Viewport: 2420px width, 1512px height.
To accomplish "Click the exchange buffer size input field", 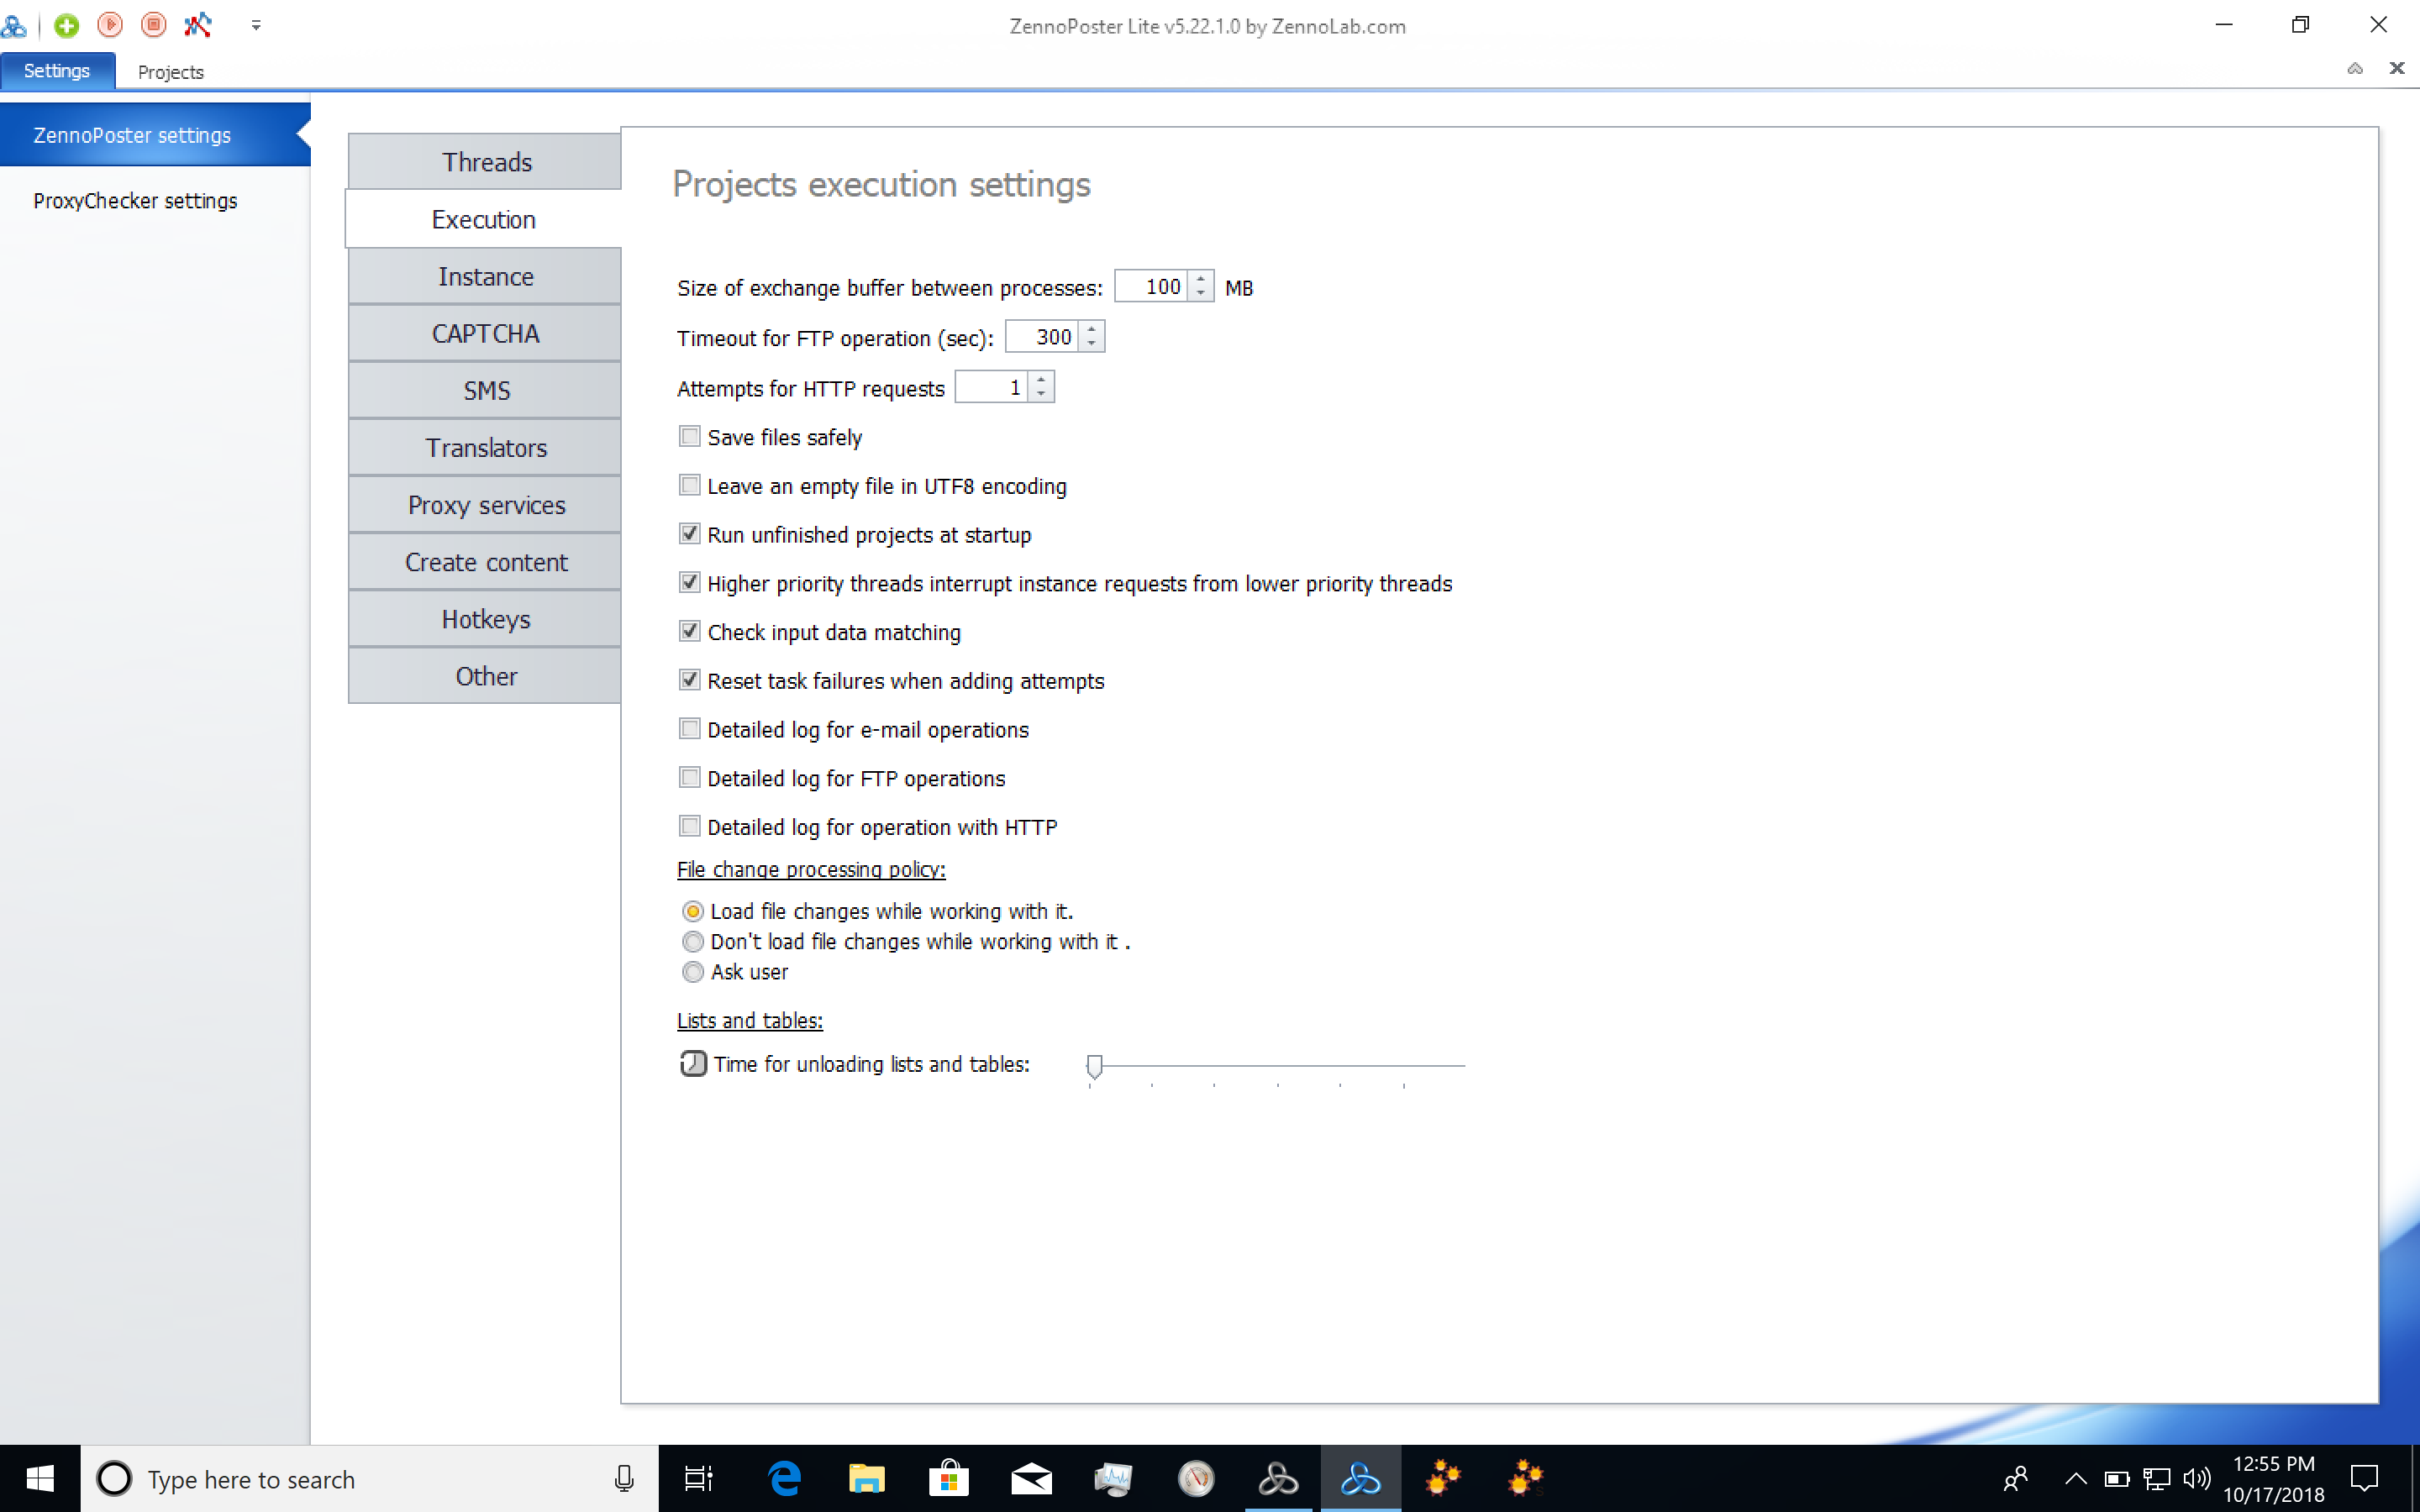I will point(1152,287).
